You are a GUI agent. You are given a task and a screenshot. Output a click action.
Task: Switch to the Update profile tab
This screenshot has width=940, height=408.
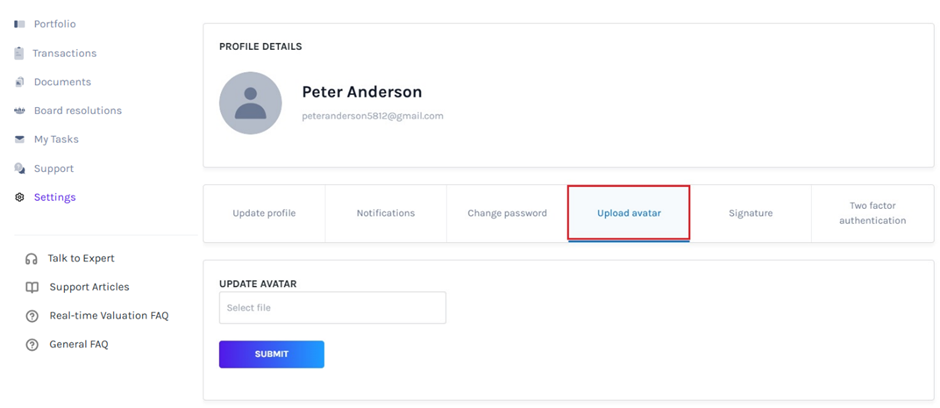[264, 213]
